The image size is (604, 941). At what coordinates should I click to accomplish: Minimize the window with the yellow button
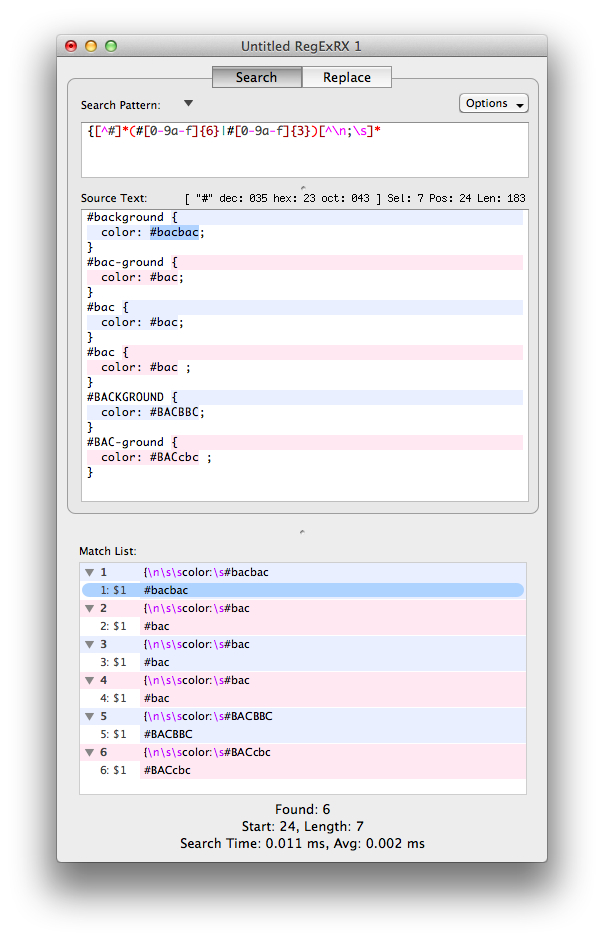(91, 46)
